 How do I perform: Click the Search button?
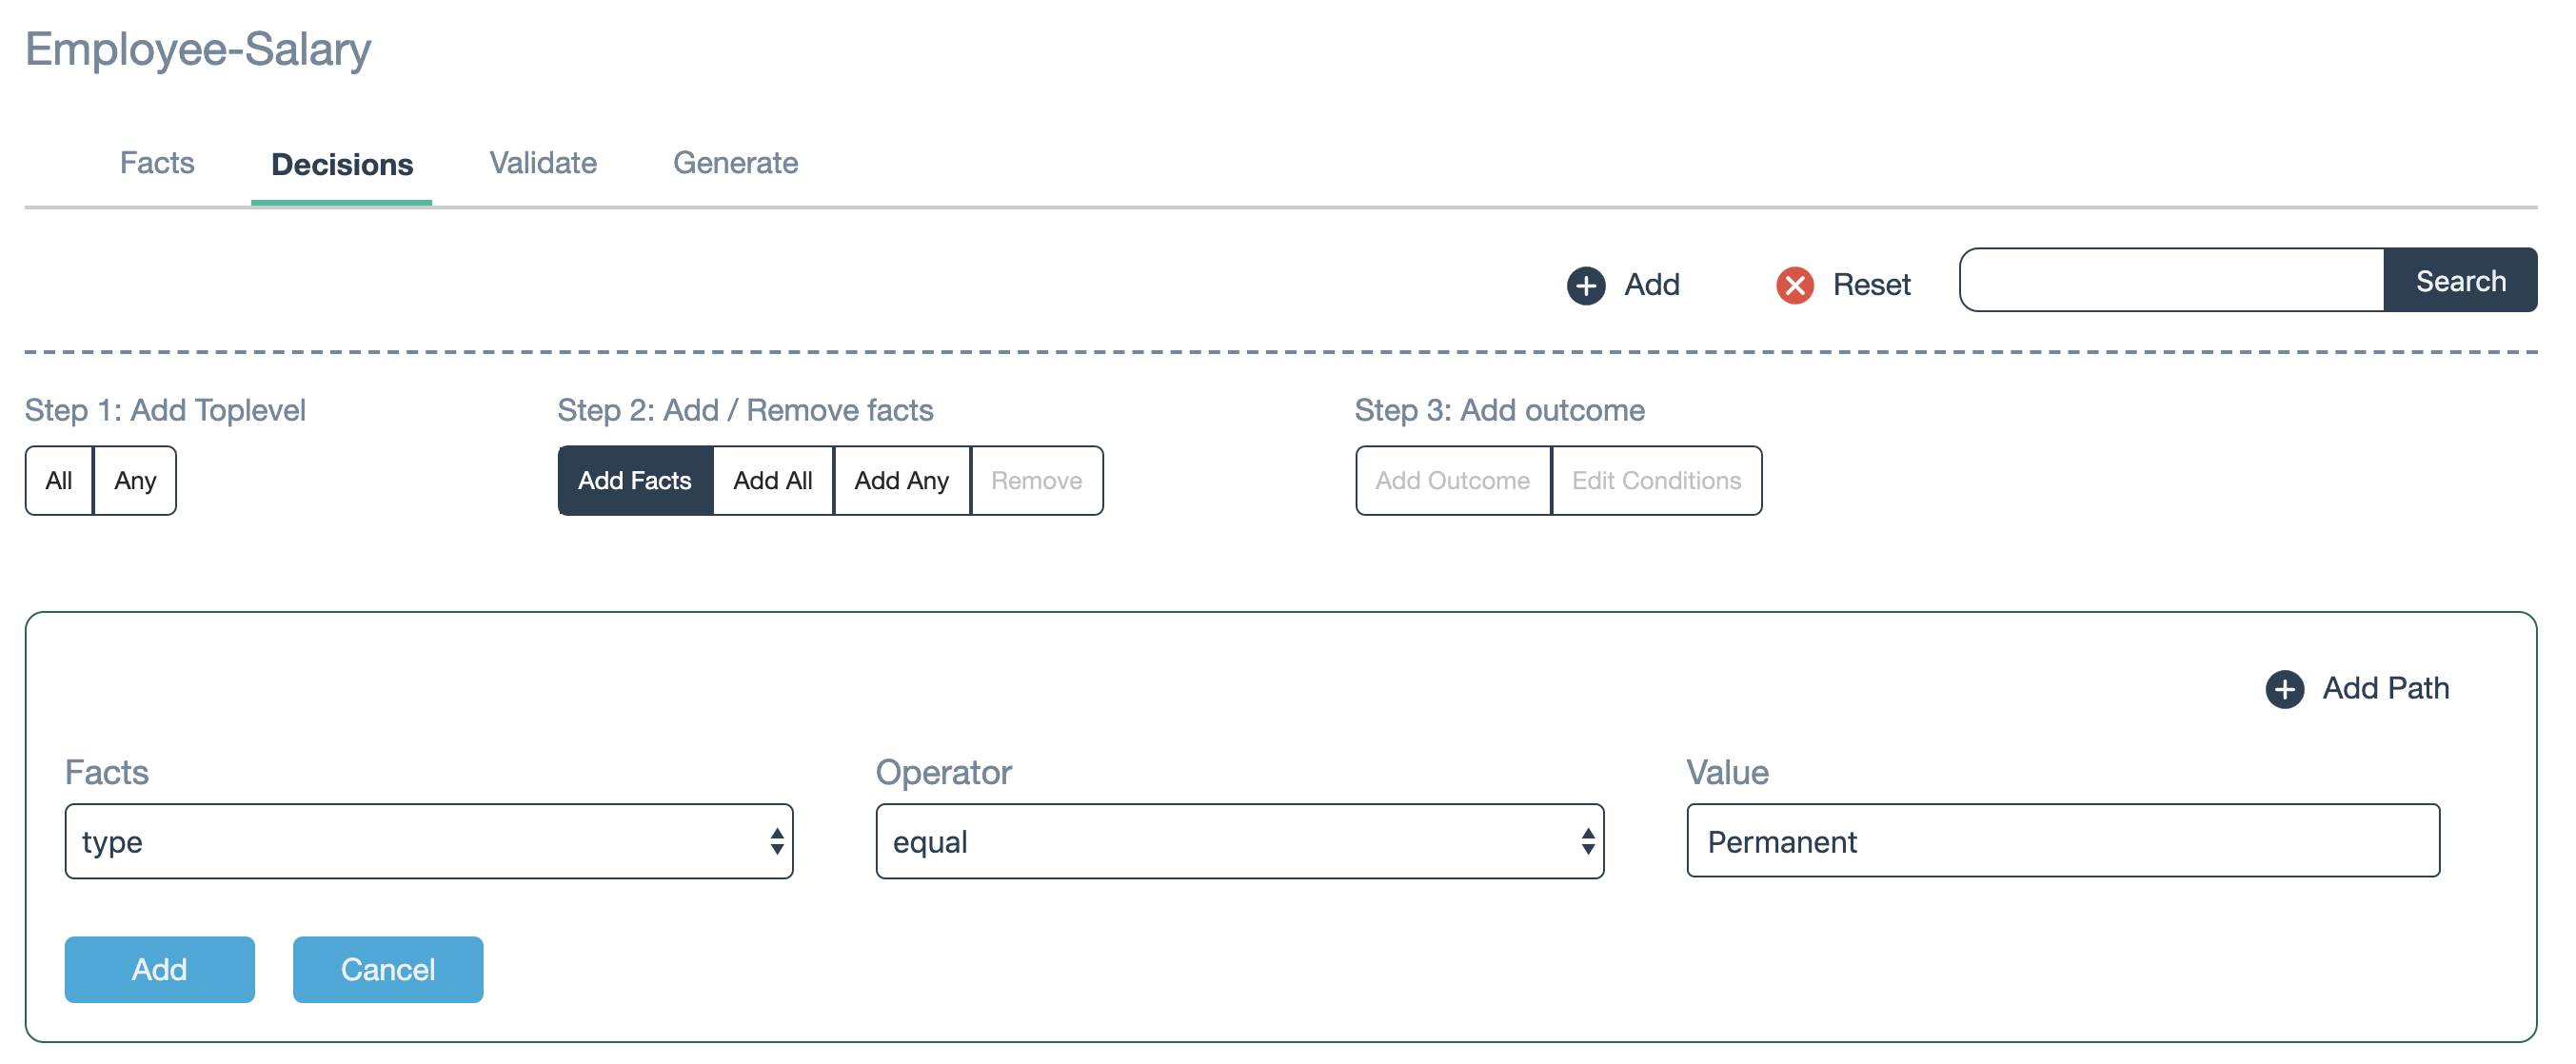tap(2460, 281)
